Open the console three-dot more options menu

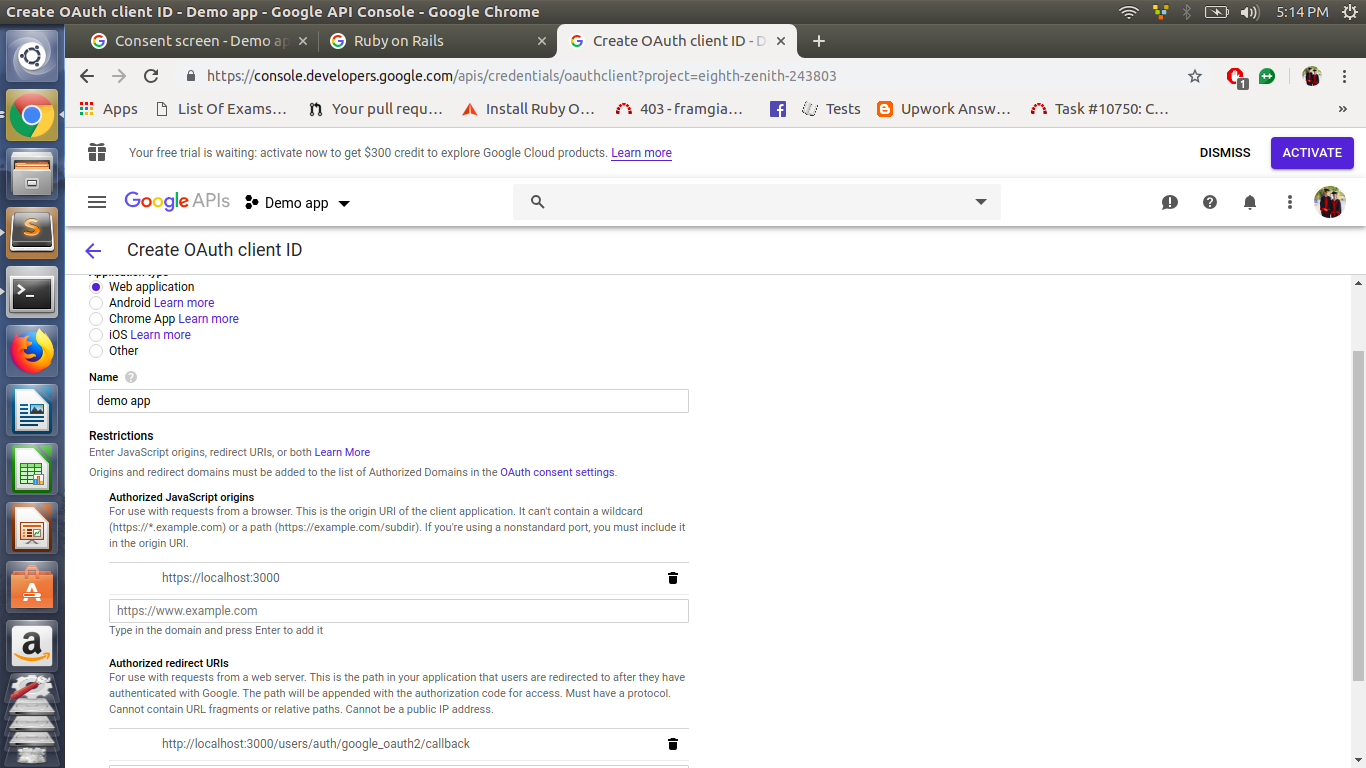1290,202
